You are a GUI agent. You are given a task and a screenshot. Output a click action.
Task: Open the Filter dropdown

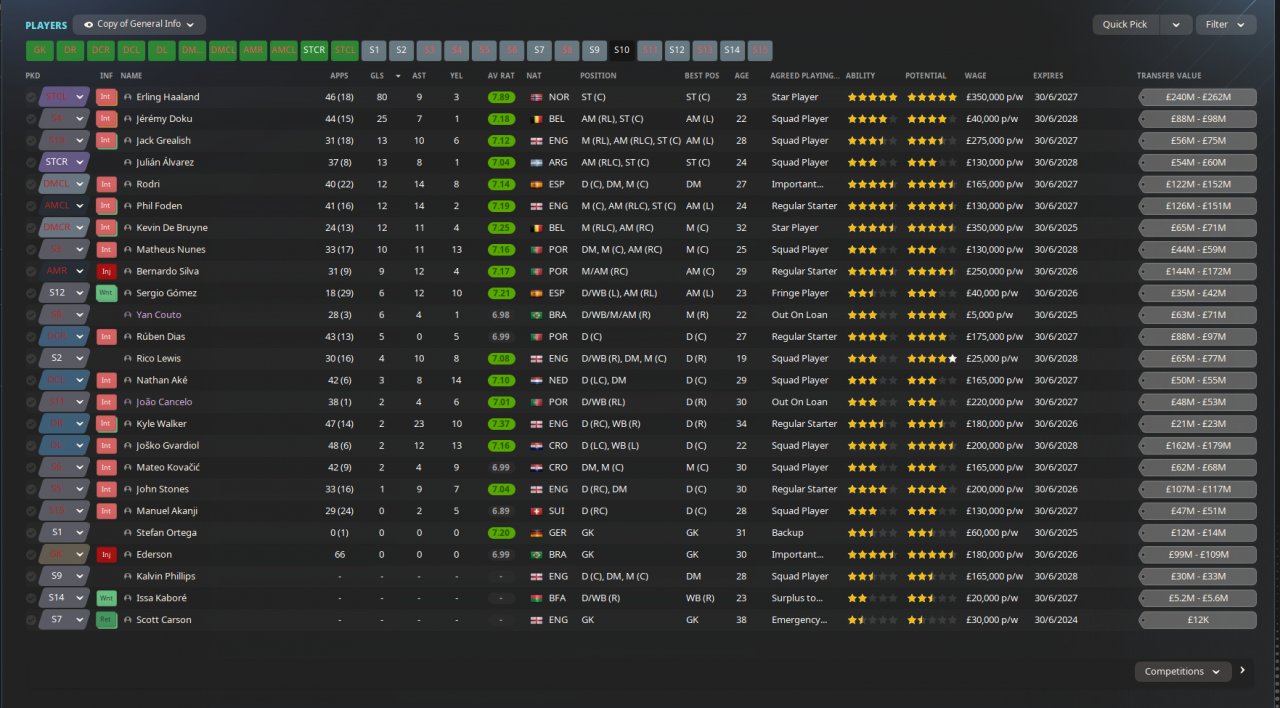[1226, 24]
